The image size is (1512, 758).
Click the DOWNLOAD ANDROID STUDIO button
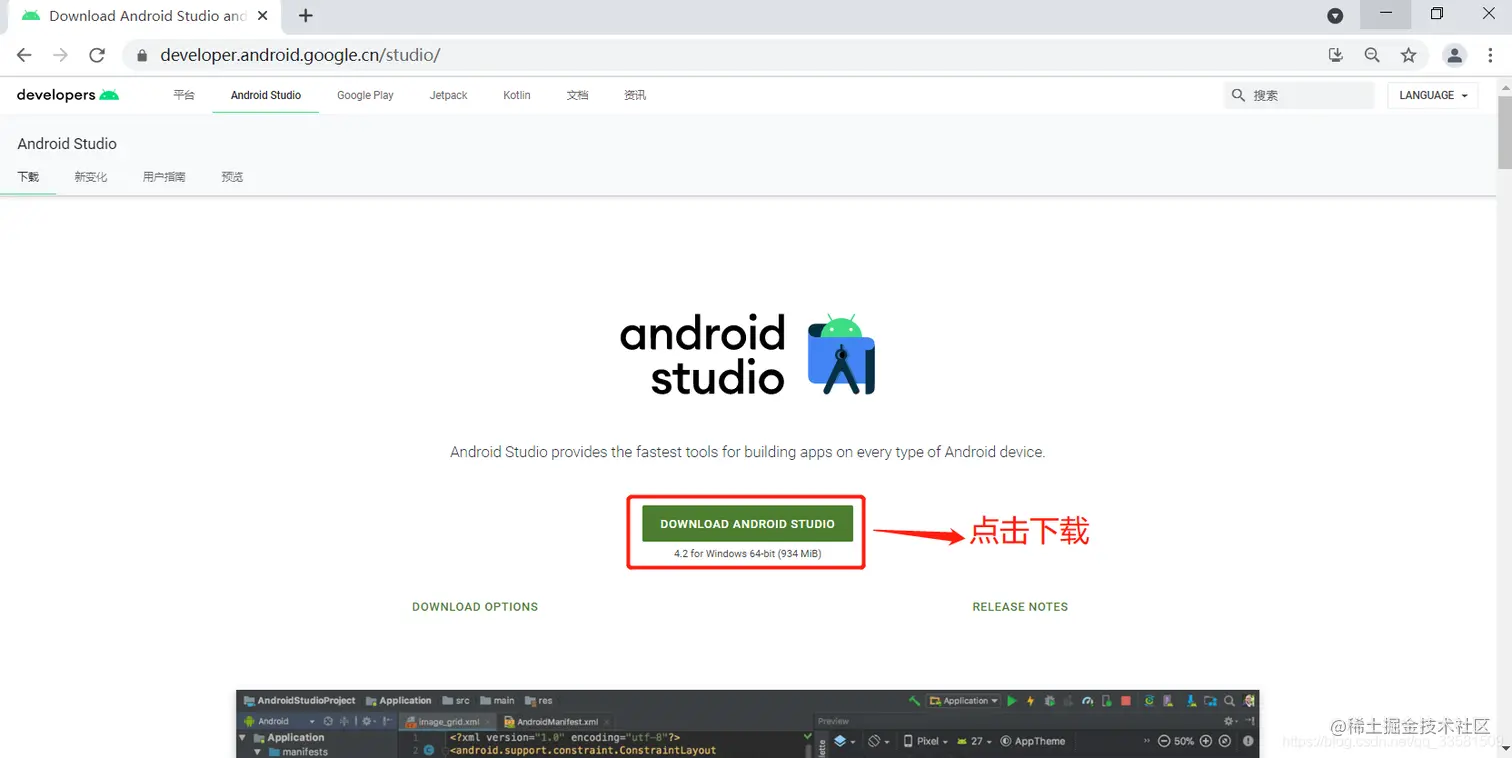click(x=746, y=523)
